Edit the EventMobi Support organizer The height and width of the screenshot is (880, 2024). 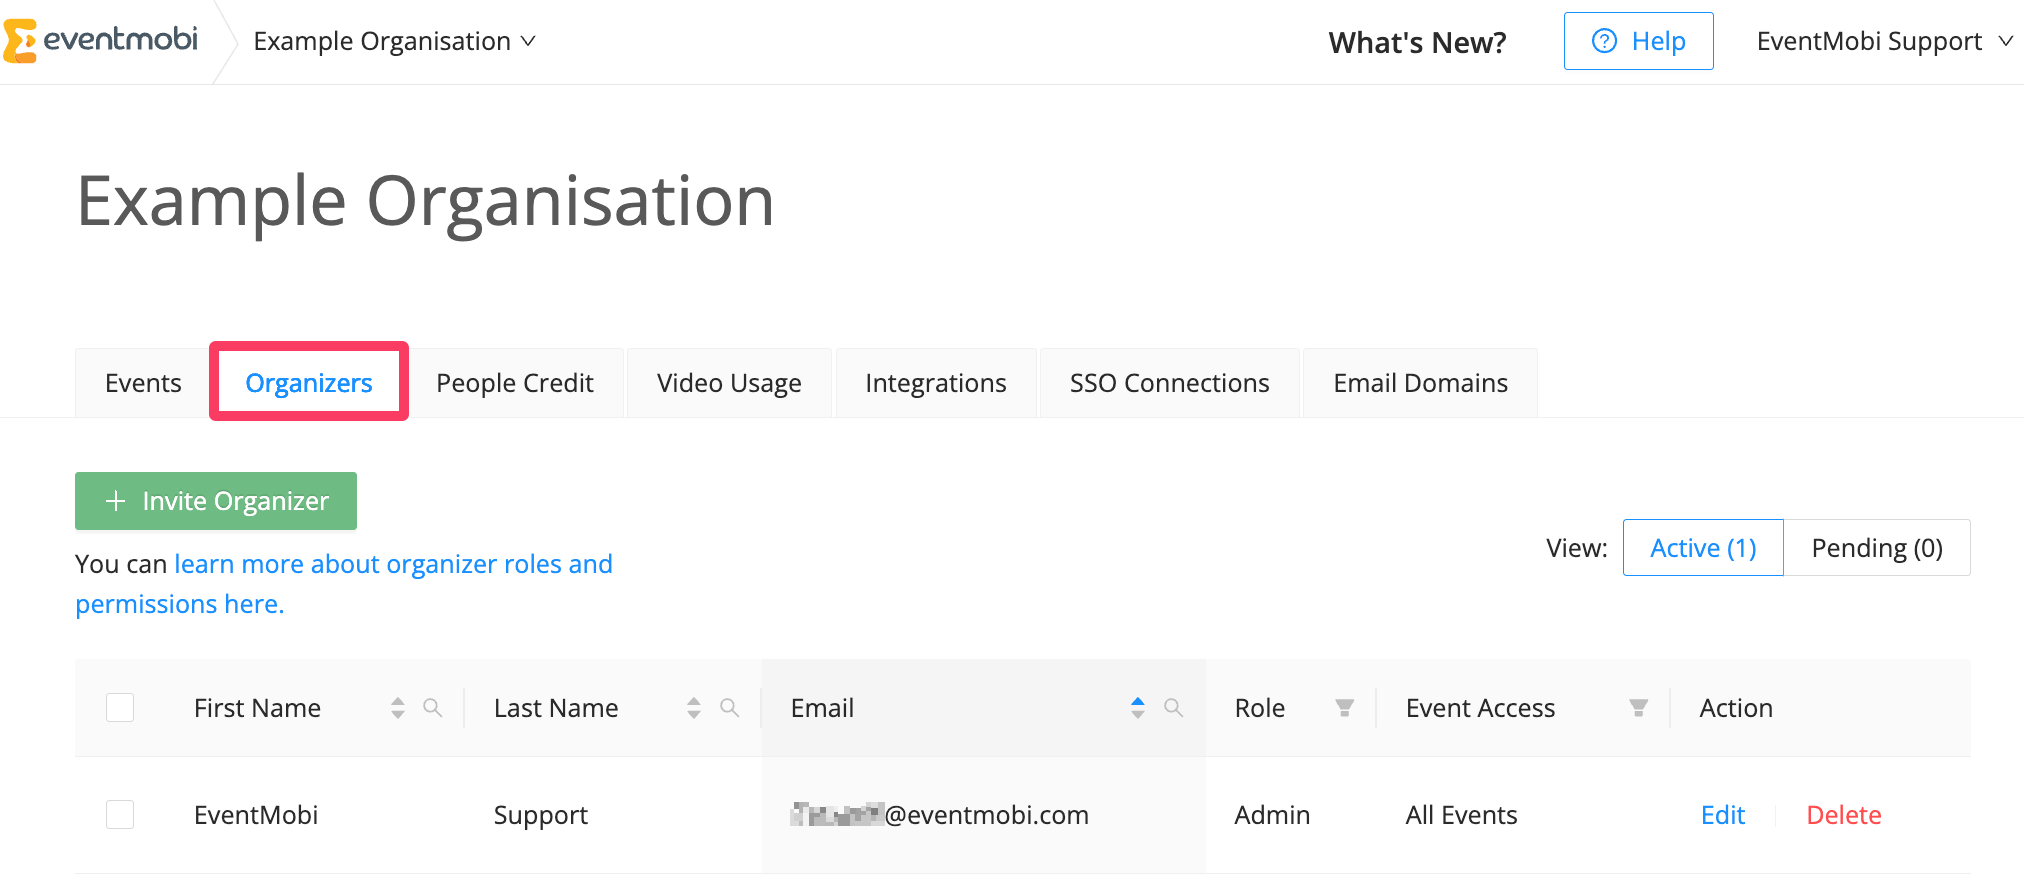(x=1723, y=815)
